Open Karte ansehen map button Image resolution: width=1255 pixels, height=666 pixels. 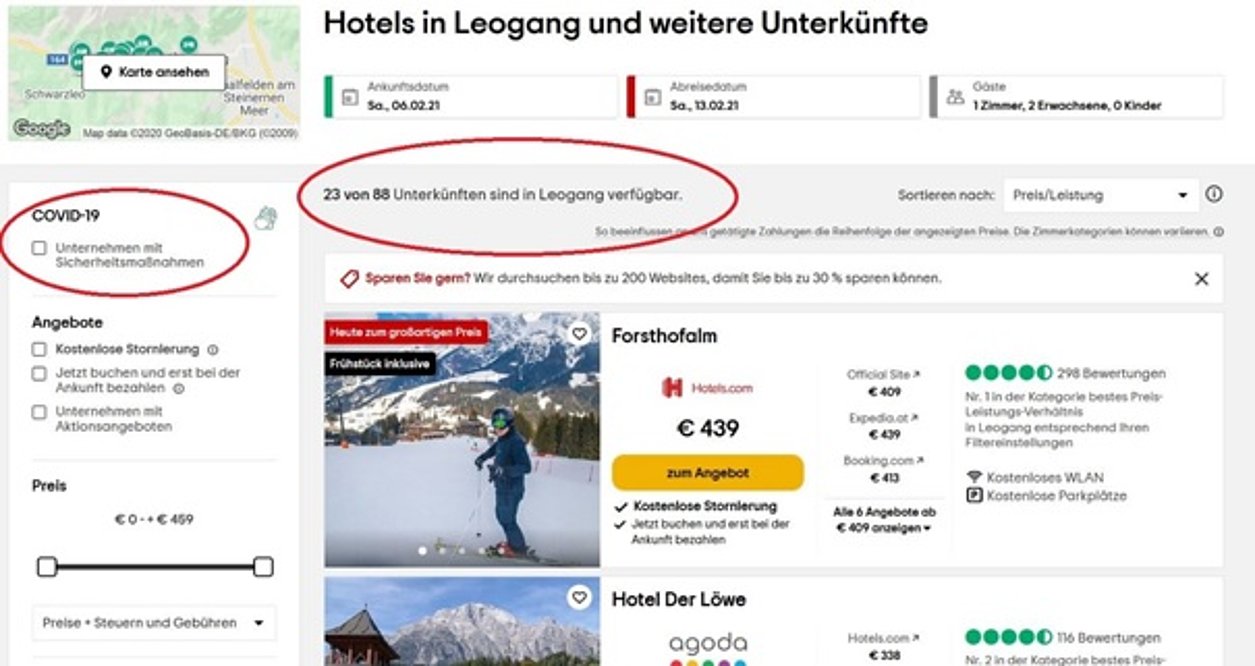click(154, 72)
